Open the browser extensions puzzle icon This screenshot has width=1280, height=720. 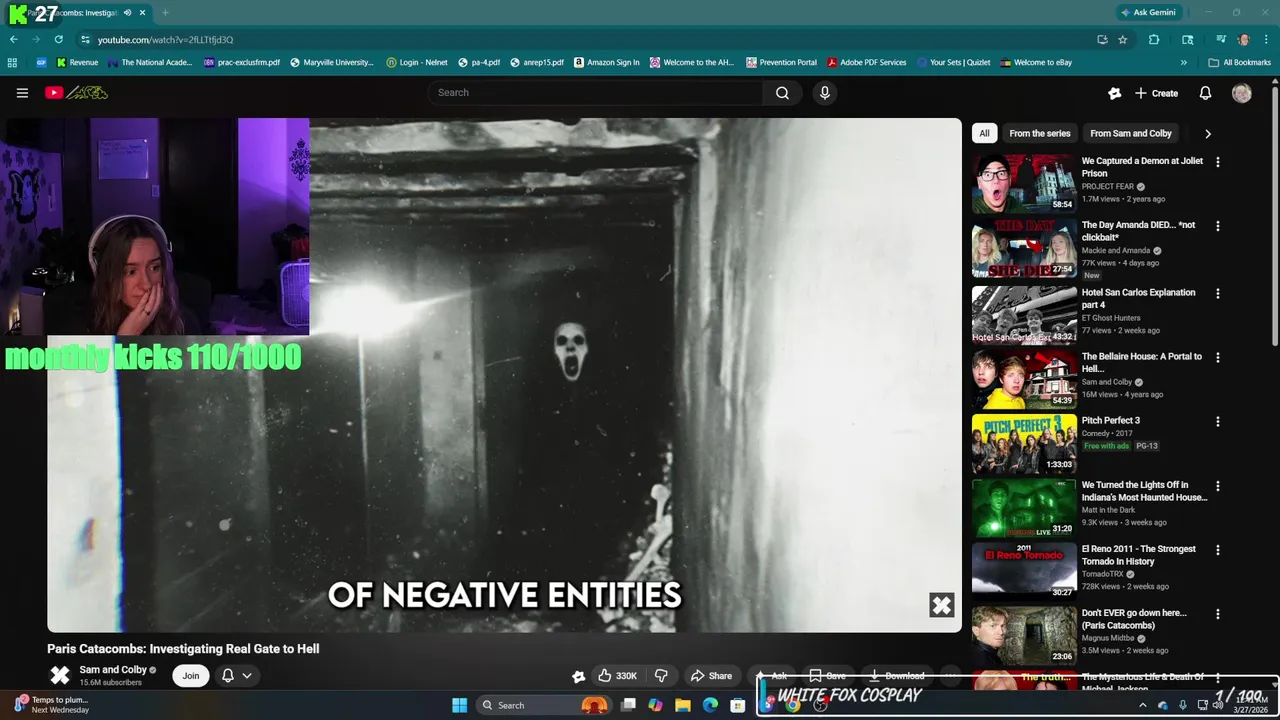(x=1154, y=40)
